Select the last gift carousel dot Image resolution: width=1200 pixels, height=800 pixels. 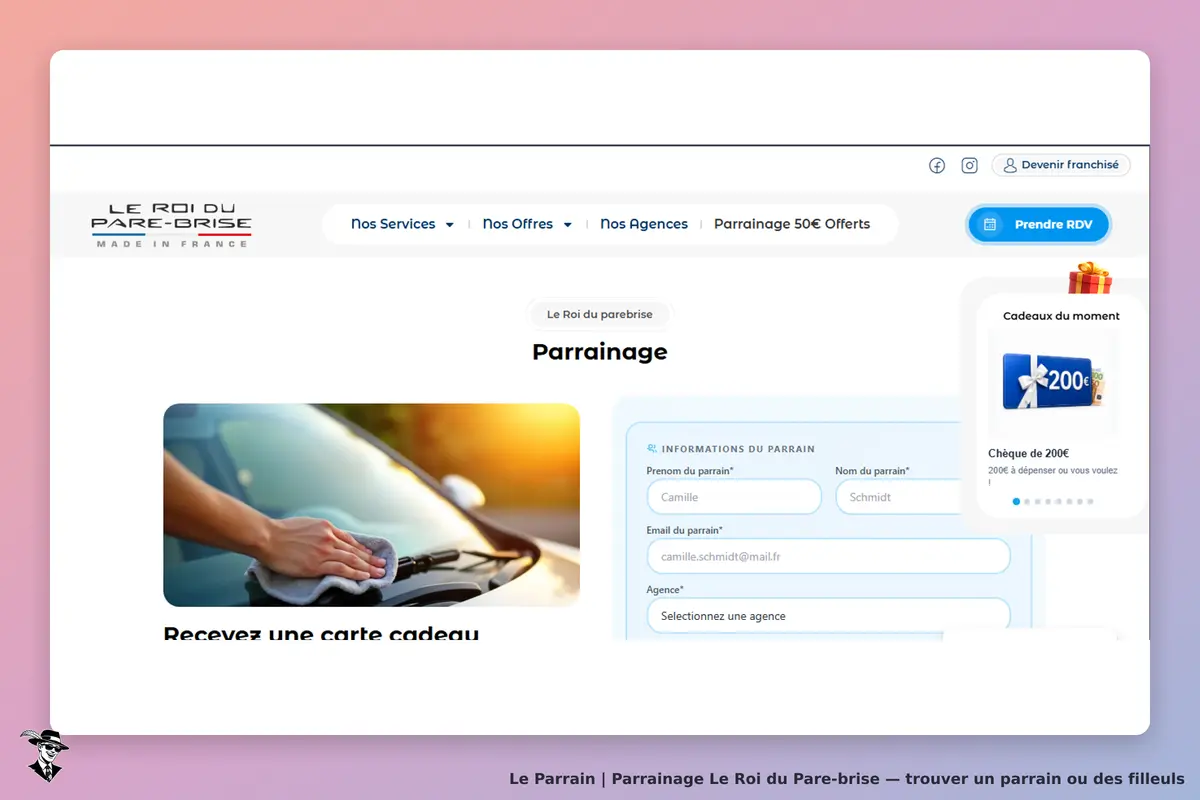click(x=1090, y=501)
